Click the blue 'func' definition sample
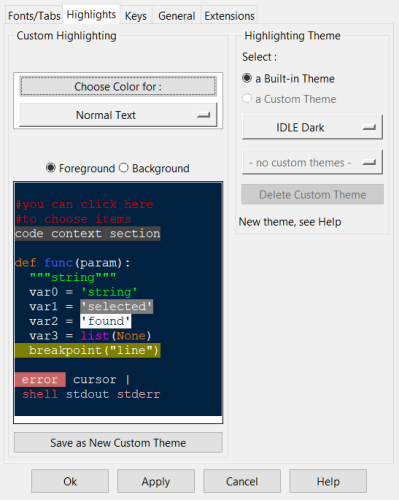The height and width of the screenshot is (500, 399). coord(59,263)
